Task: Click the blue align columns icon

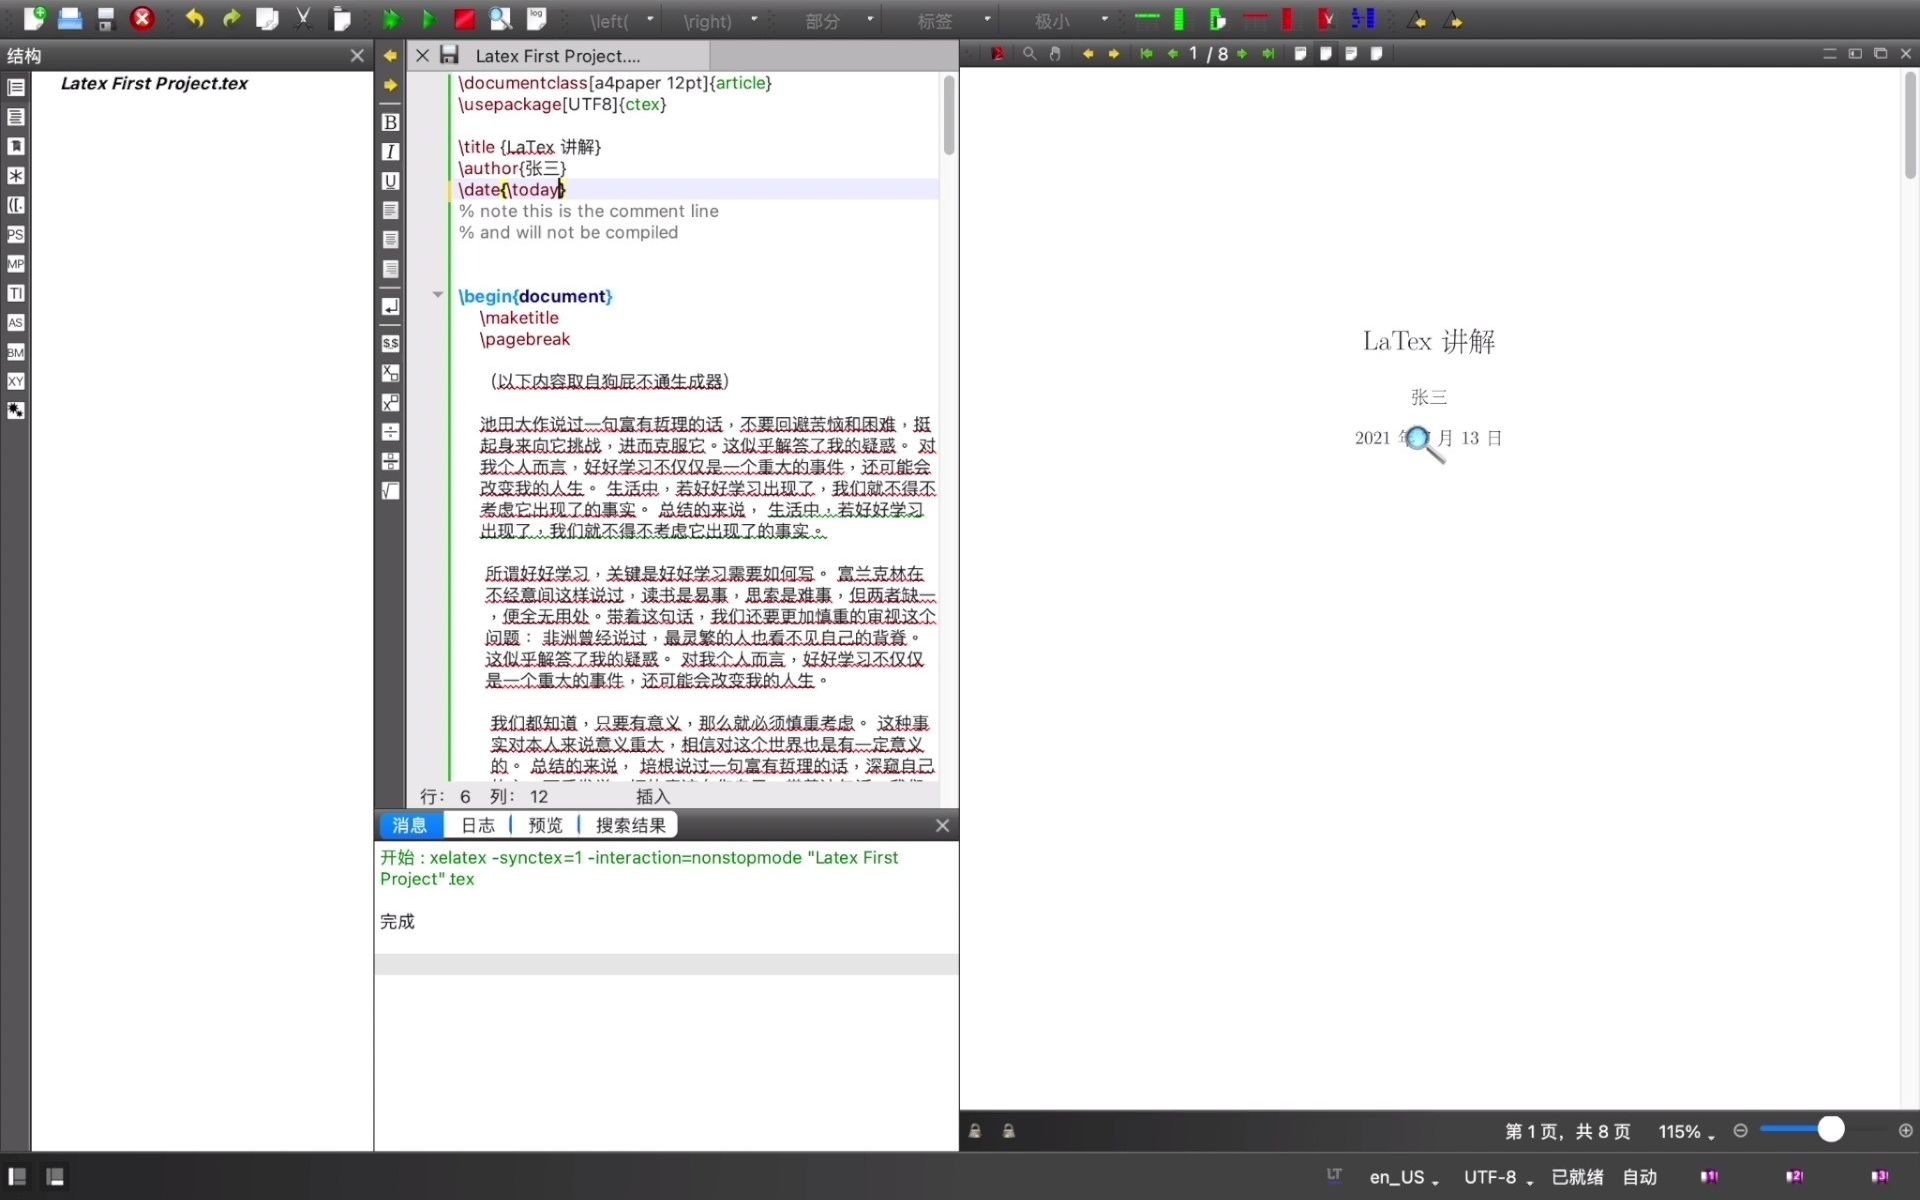Action: 1363,18
